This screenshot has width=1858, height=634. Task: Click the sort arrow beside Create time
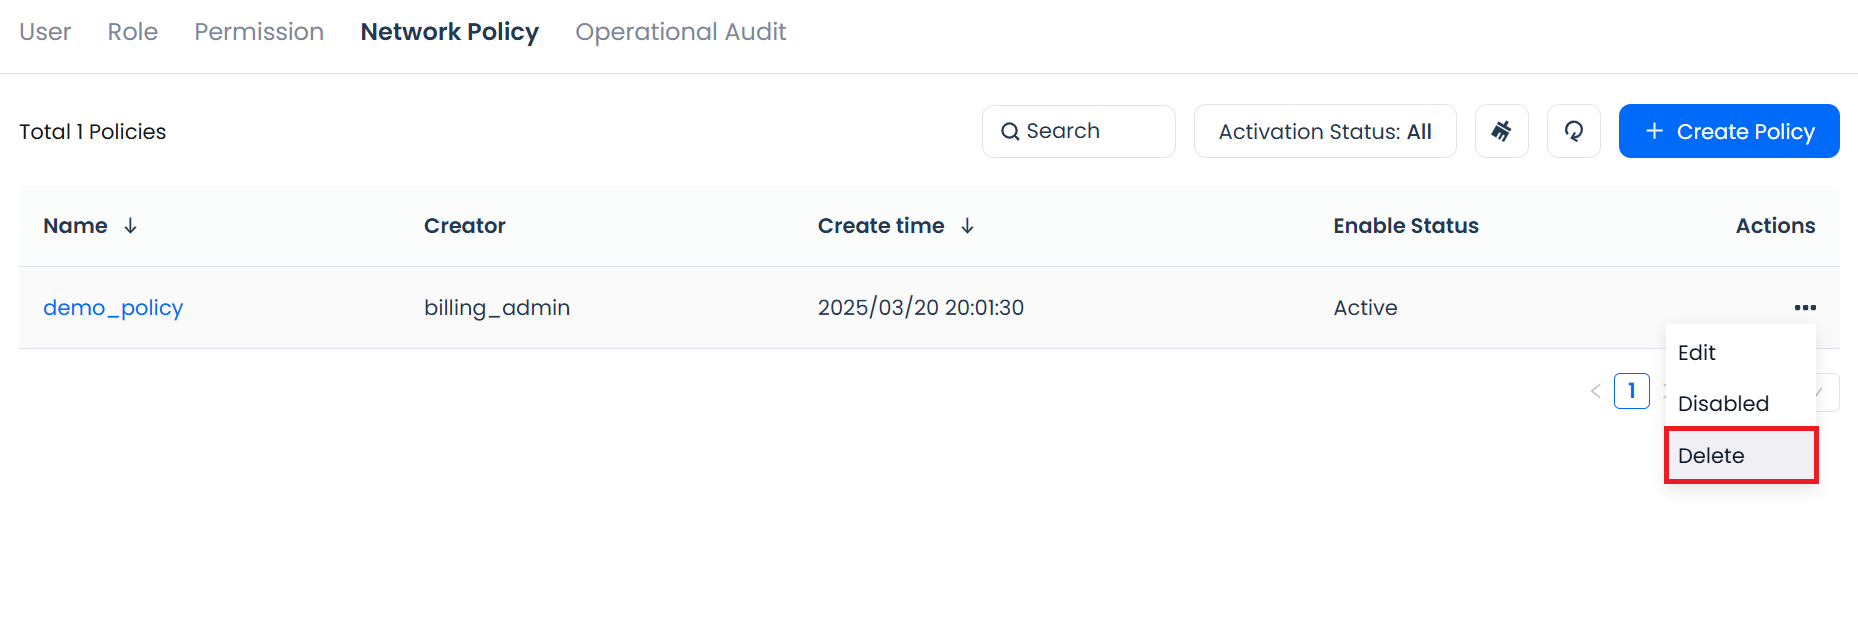[x=967, y=226]
